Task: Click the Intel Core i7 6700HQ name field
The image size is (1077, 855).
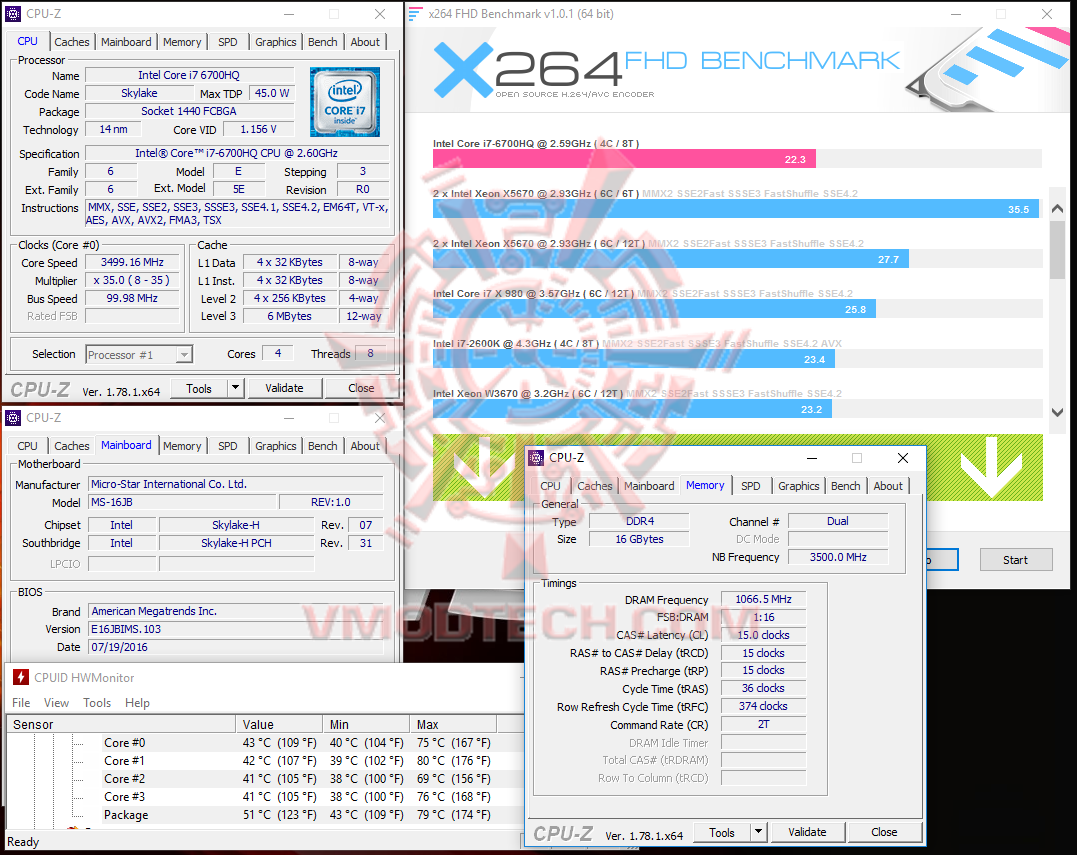Action: [189, 75]
